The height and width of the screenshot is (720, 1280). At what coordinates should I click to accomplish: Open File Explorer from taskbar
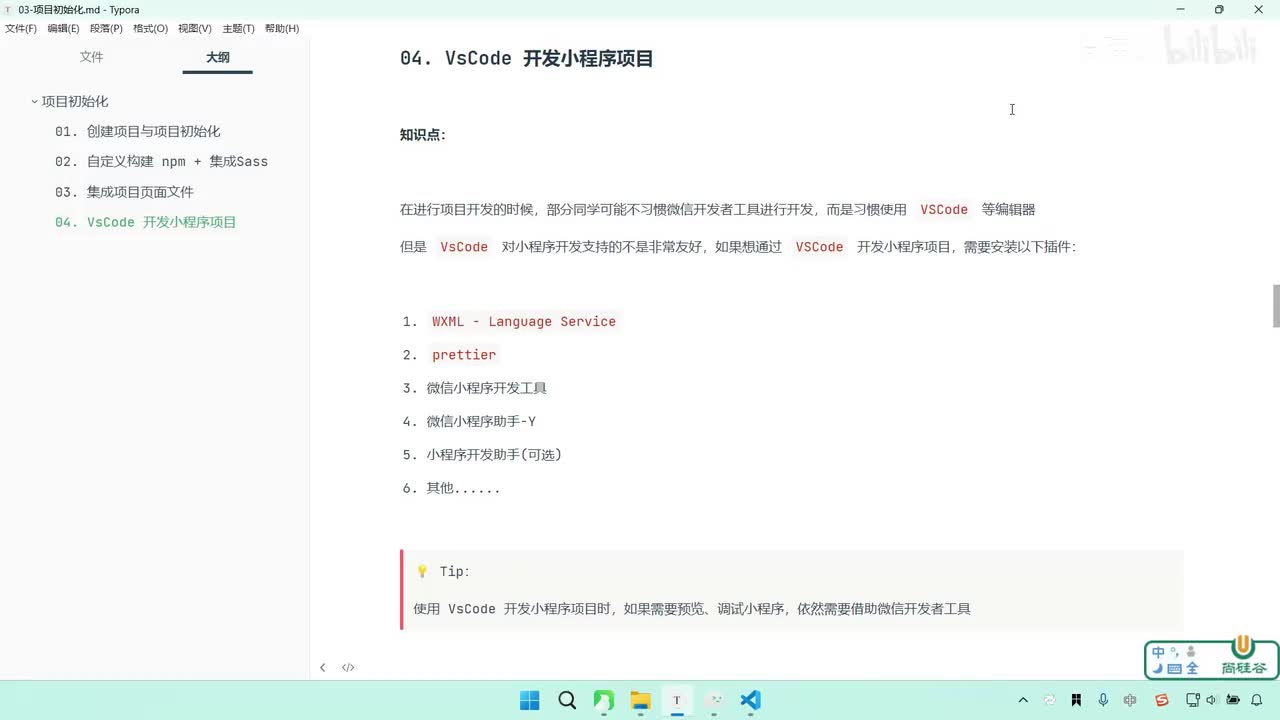640,700
